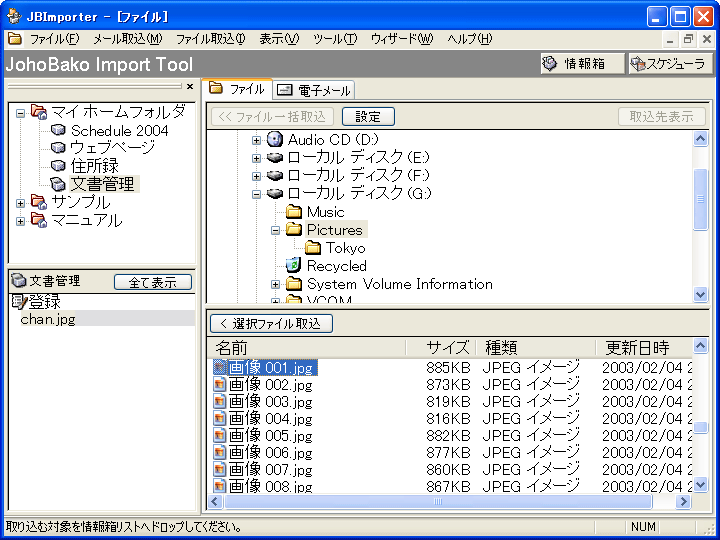This screenshot has height=540, width=720.
Task: Collapse the Pictures folder node
Action: pos(276,231)
